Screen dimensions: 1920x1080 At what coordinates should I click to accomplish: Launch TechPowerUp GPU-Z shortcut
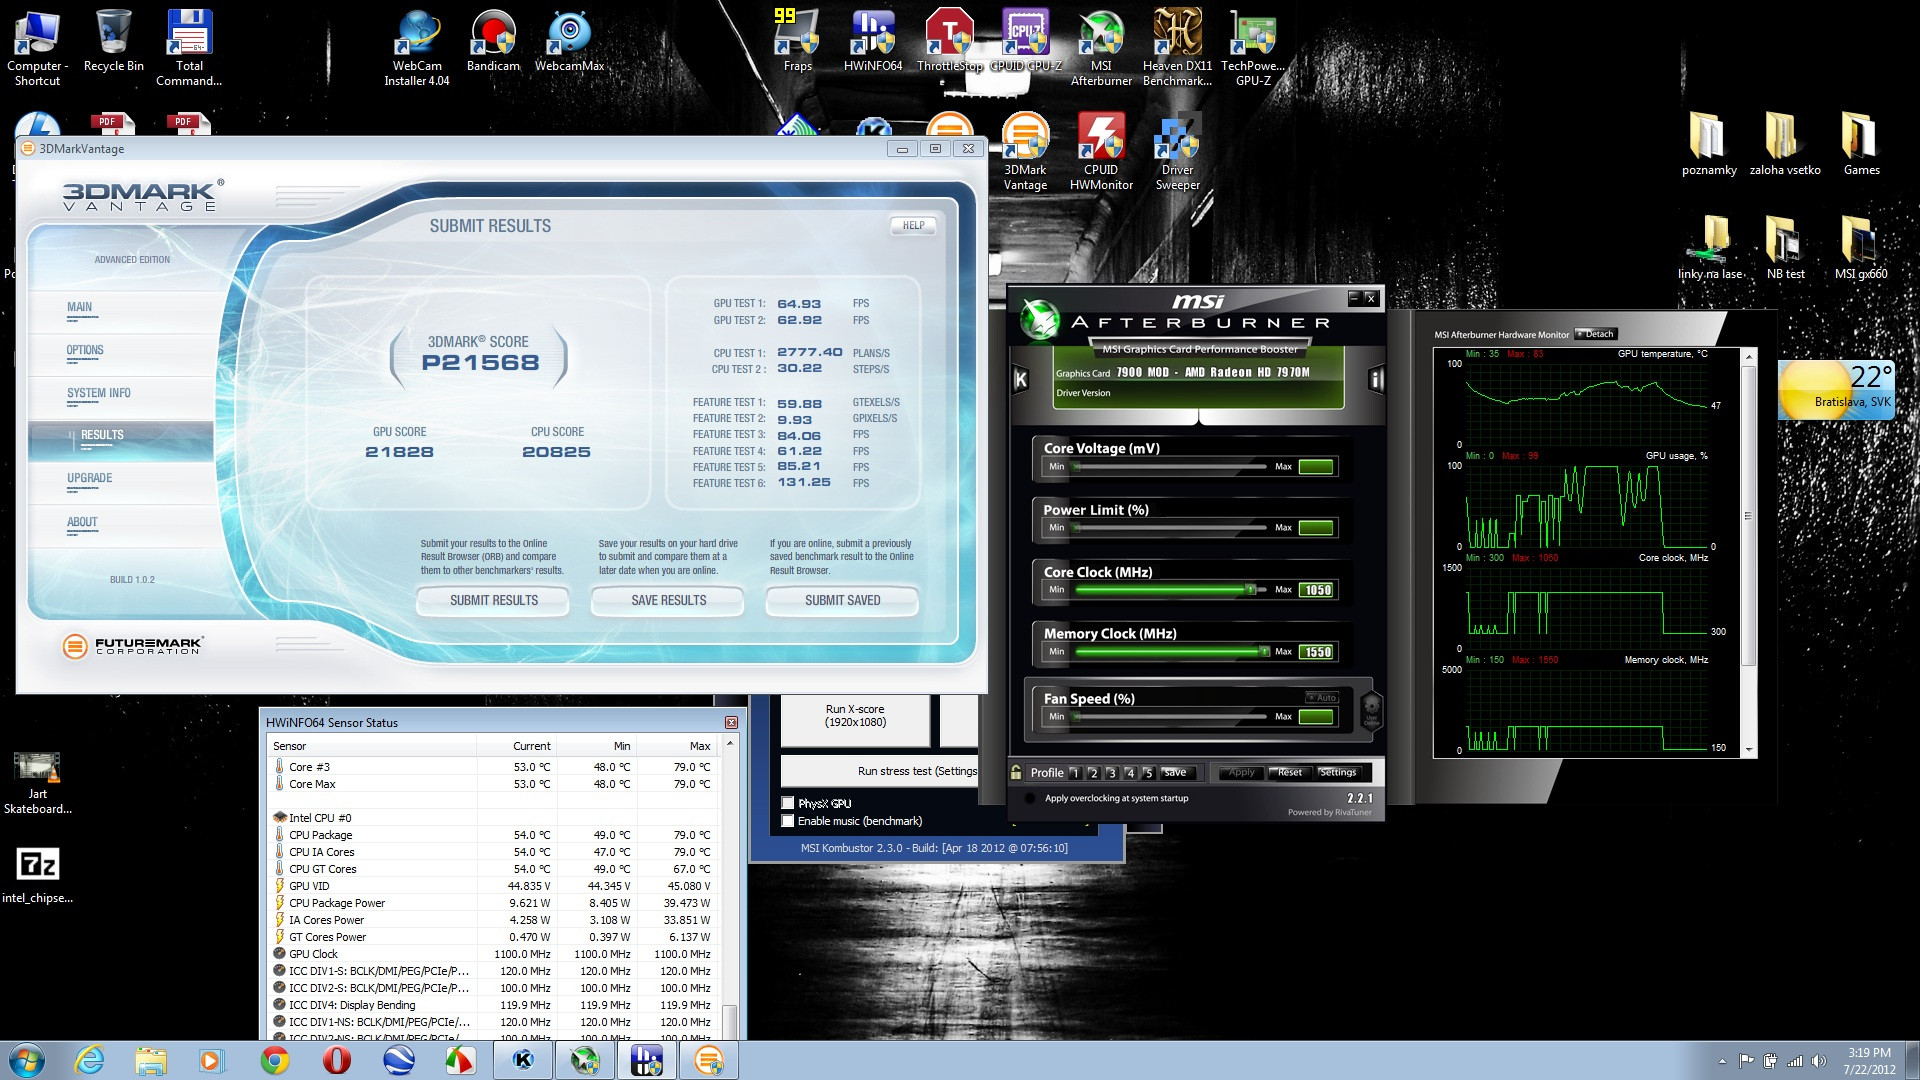[1253, 47]
